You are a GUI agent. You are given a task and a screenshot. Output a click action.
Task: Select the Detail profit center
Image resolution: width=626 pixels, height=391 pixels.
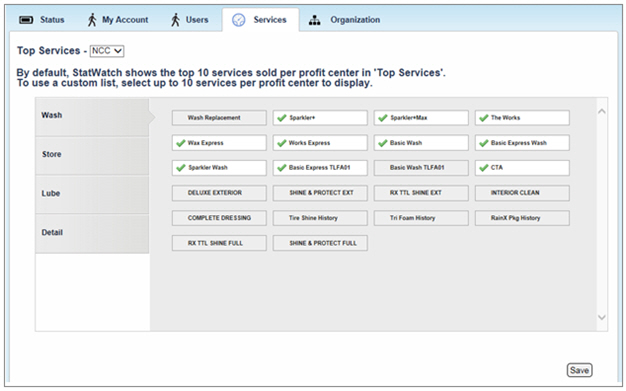pos(92,234)
